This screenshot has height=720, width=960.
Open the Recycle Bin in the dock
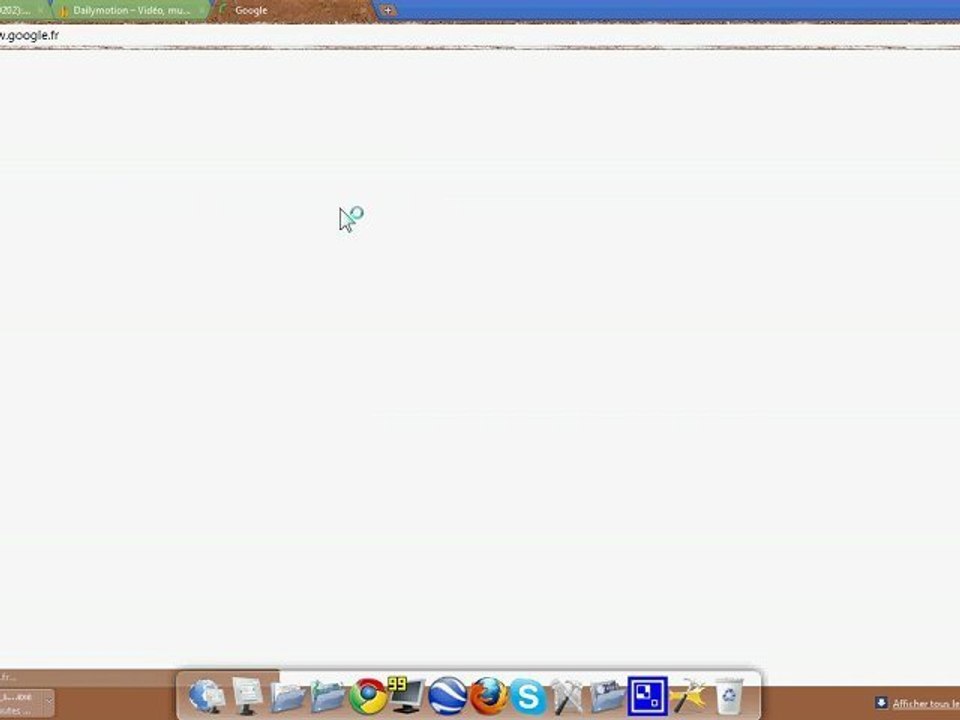[729, 696]
